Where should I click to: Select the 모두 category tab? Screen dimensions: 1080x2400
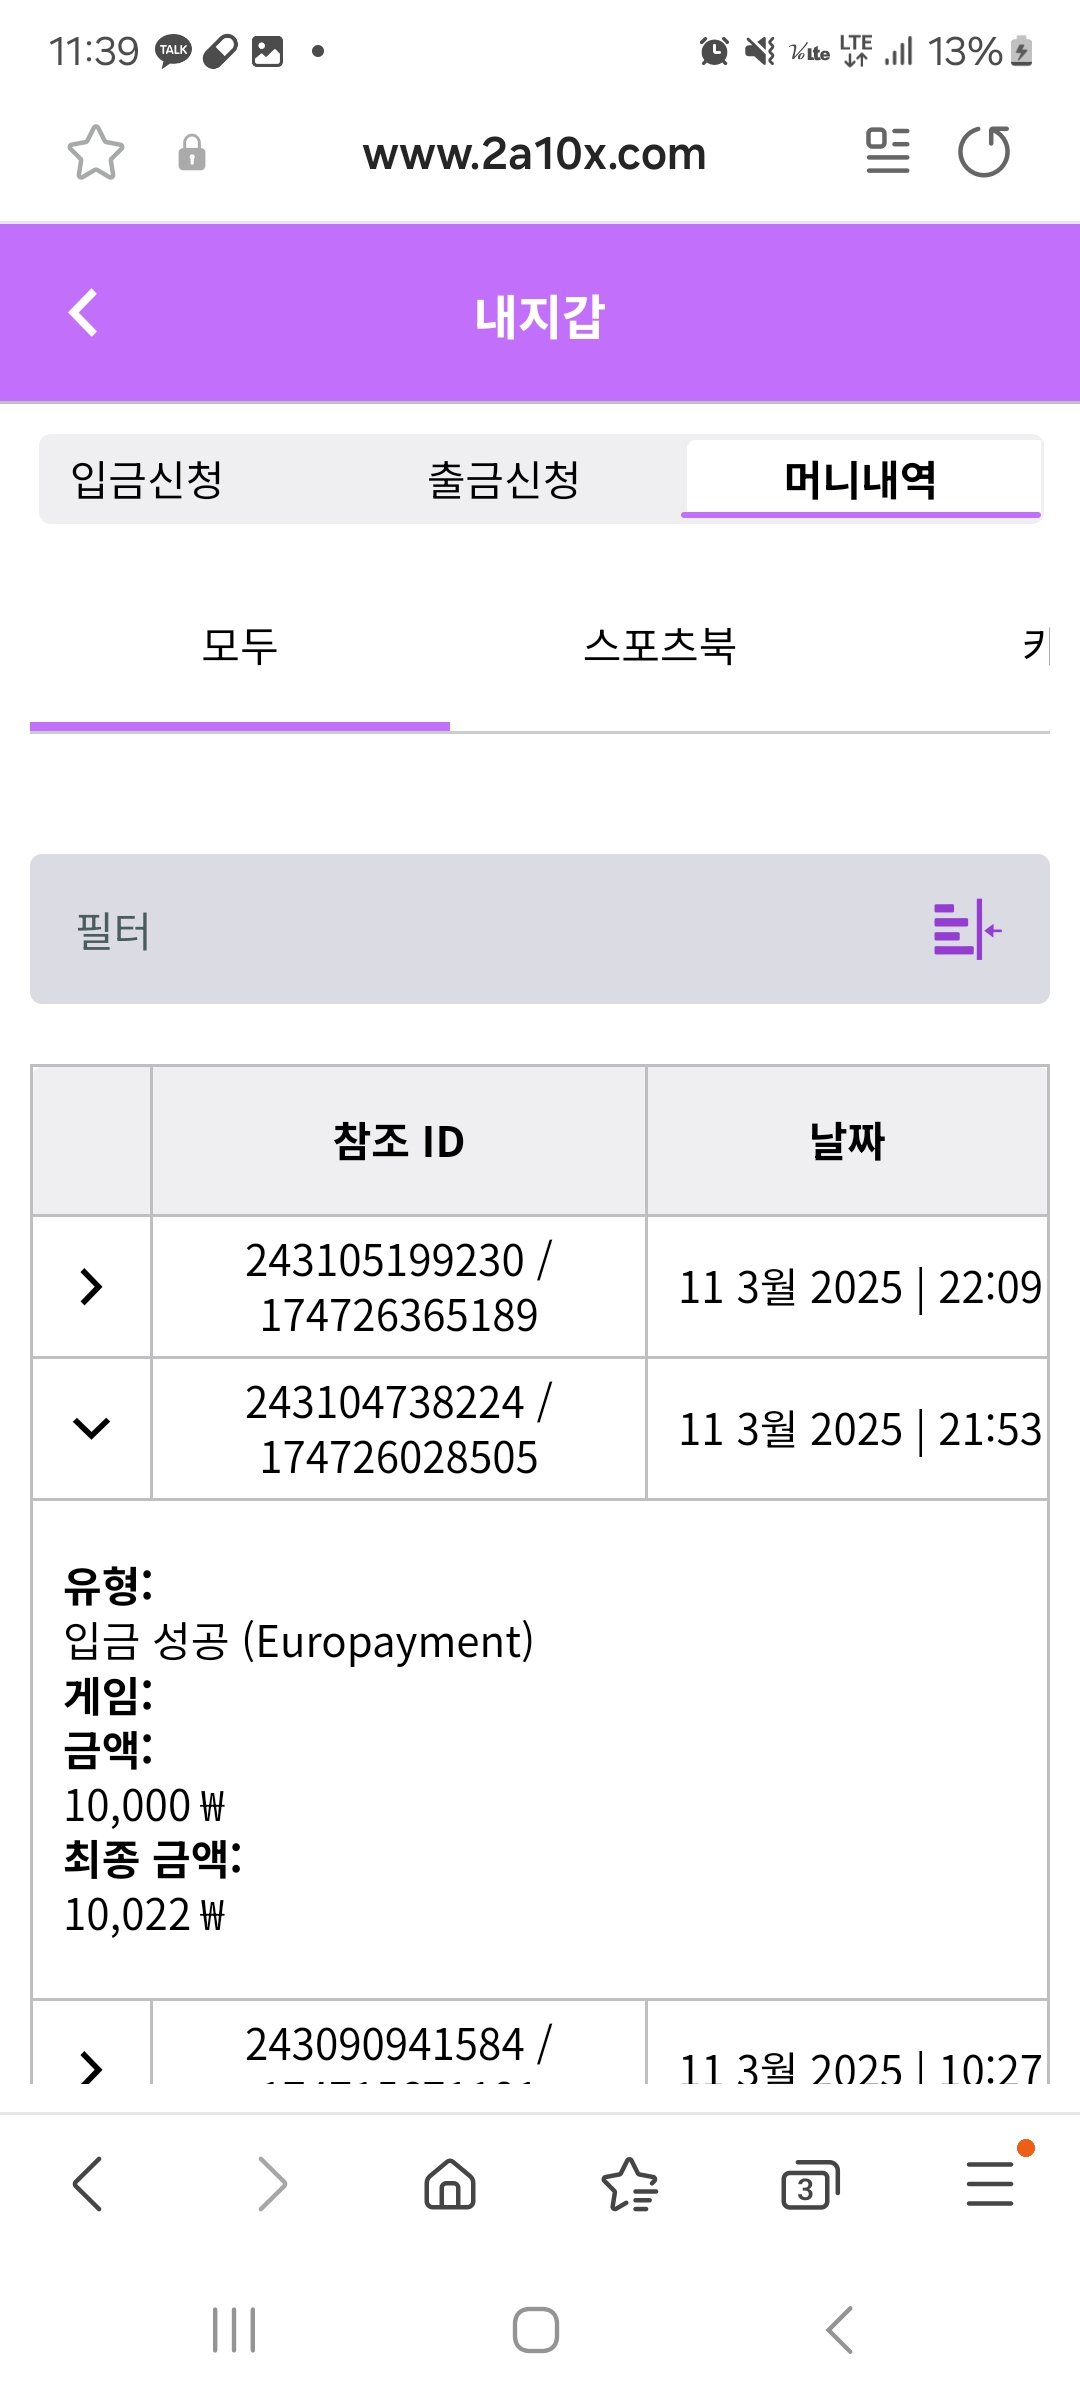(240, 646)
